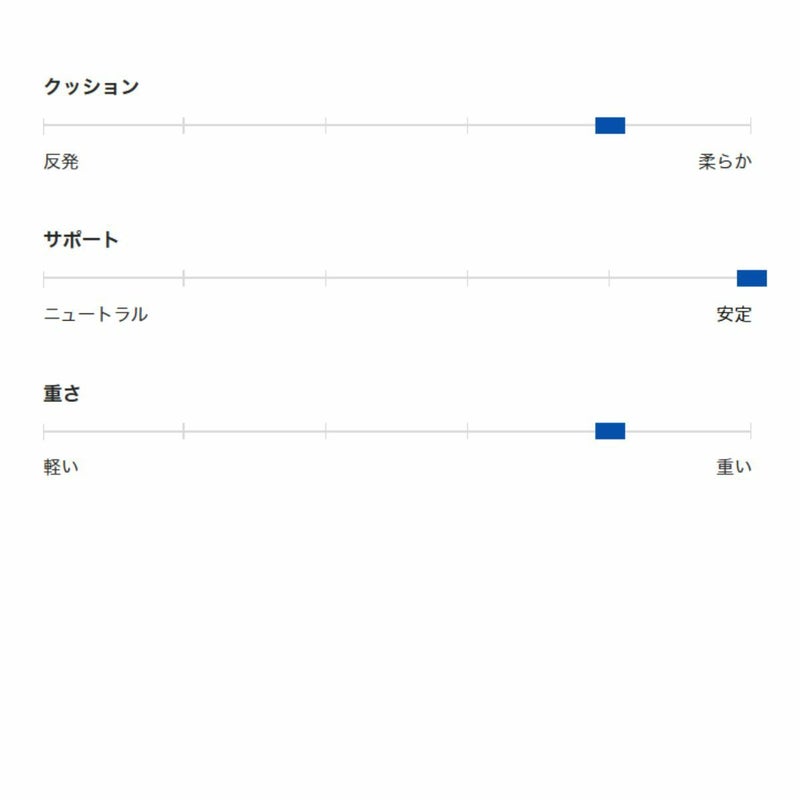Image resolution: width=800 pixels, height=800 pixels.
Task: Click the blue クッション slider handle
Action: tap(610, 125)
